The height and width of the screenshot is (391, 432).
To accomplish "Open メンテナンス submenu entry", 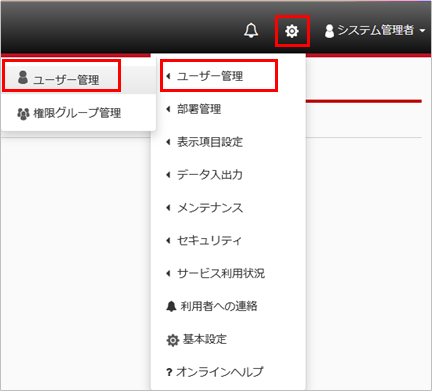I will (228, 208).
